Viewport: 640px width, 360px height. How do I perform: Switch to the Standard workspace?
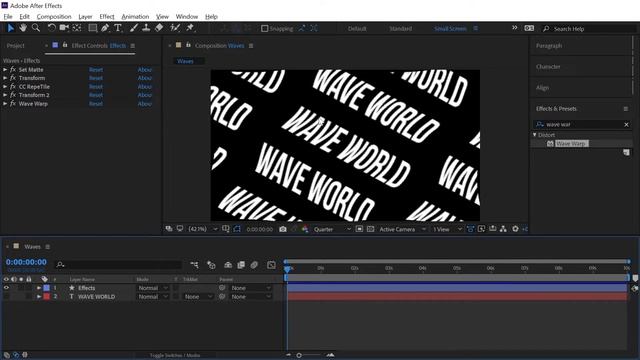click(400, 29)
